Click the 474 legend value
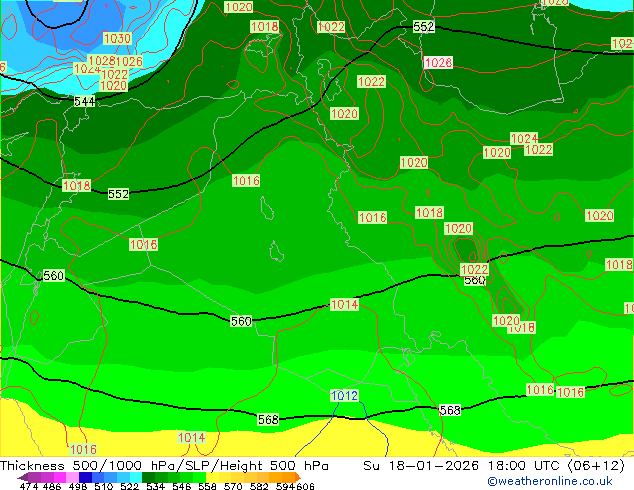 (28, 486)
